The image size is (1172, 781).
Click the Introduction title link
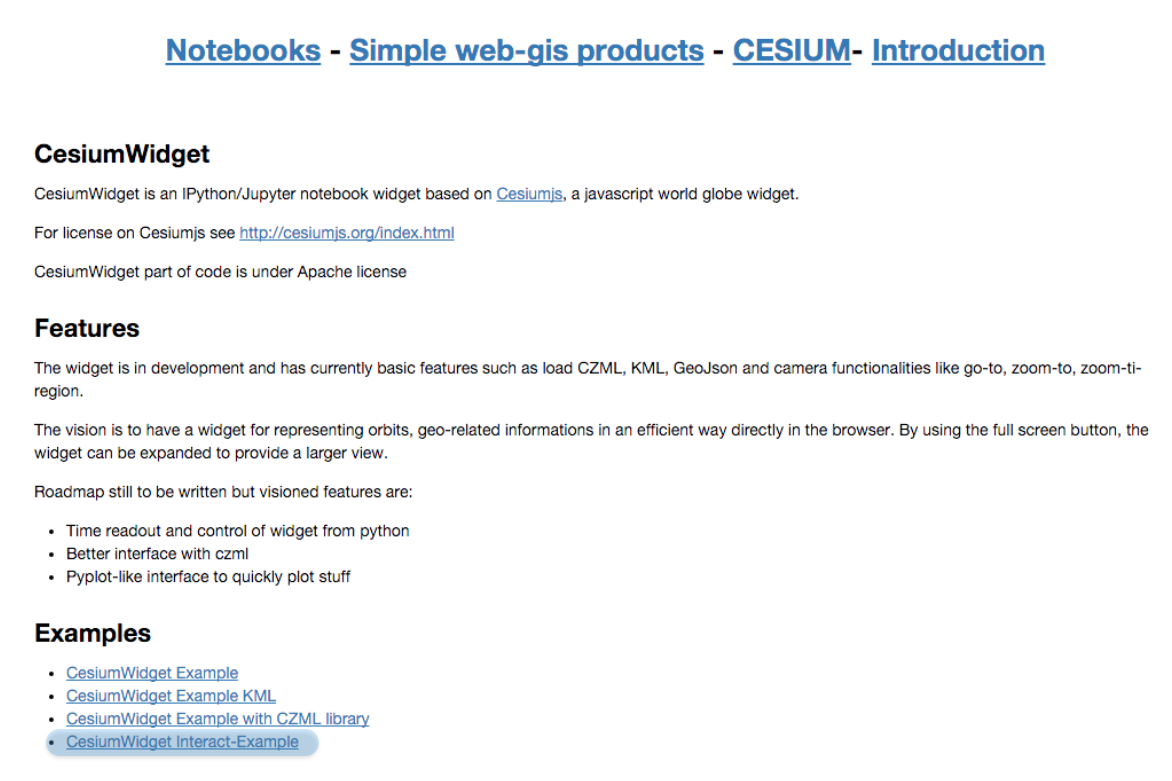958,51
